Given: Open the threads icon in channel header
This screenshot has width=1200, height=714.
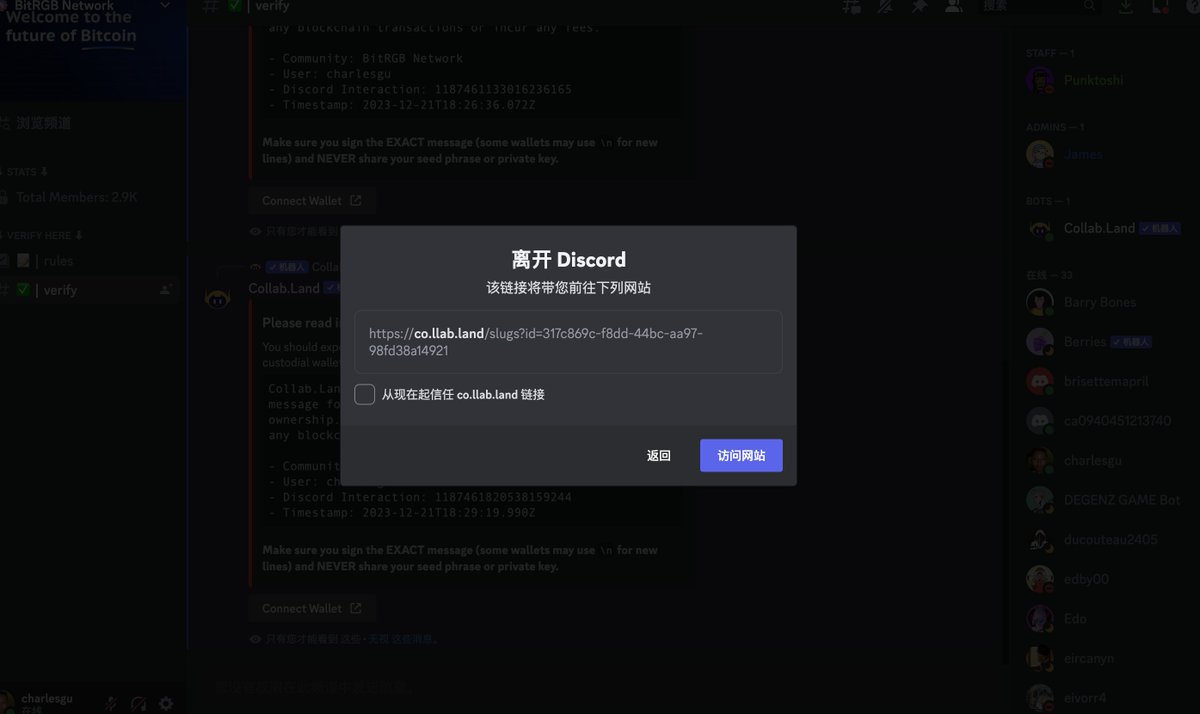Looking at the screenshot, I should 852,6.
